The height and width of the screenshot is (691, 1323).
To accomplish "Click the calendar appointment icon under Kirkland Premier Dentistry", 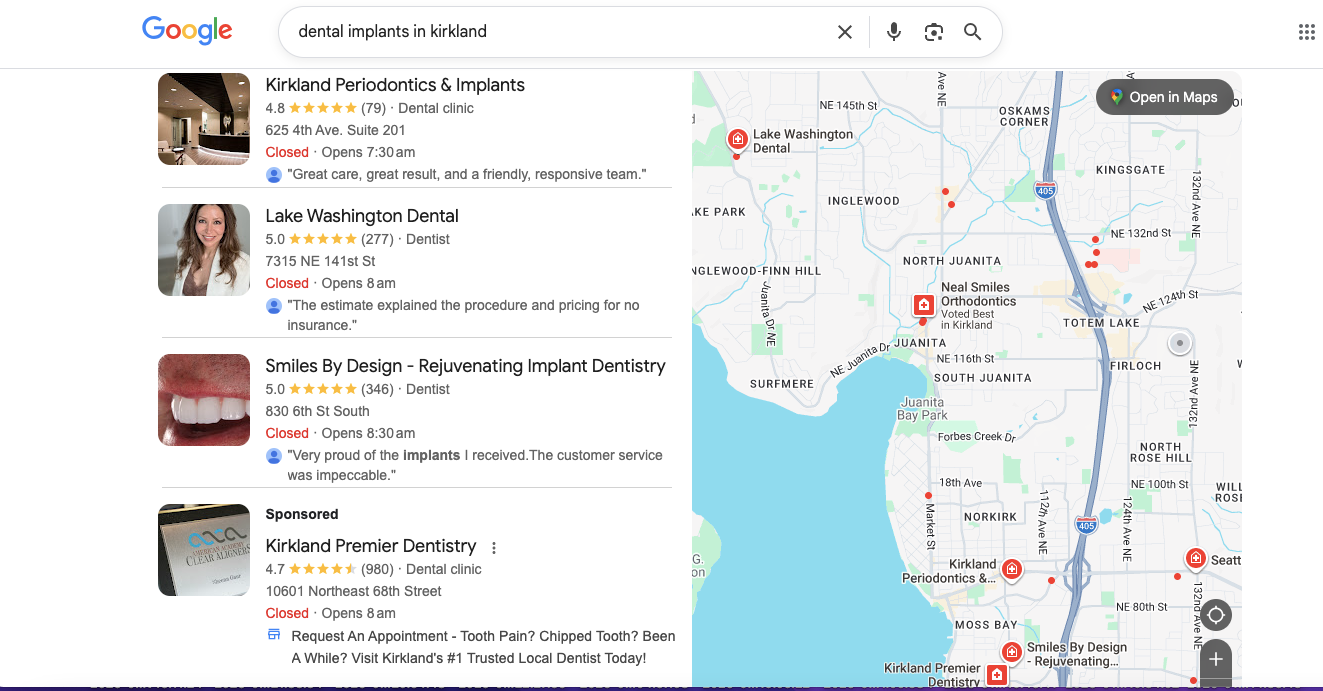I will [x=273, y=636].
